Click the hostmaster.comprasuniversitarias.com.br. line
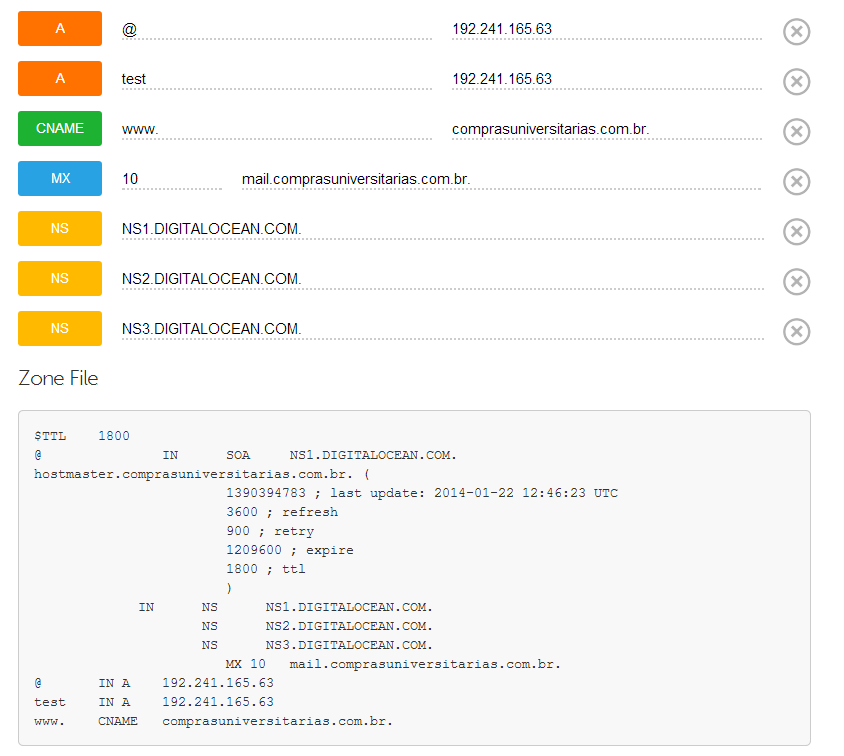The height and width of the screenshot is (756, 844). (202, 474)
